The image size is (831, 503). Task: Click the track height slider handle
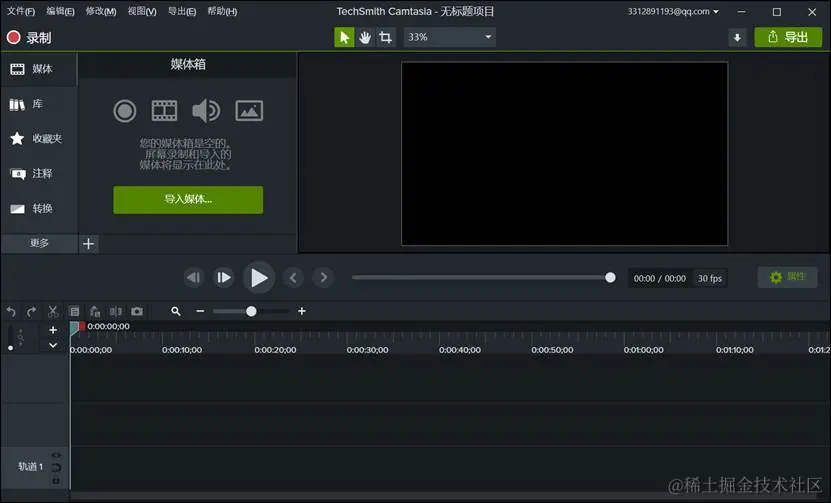coord(11,348)
